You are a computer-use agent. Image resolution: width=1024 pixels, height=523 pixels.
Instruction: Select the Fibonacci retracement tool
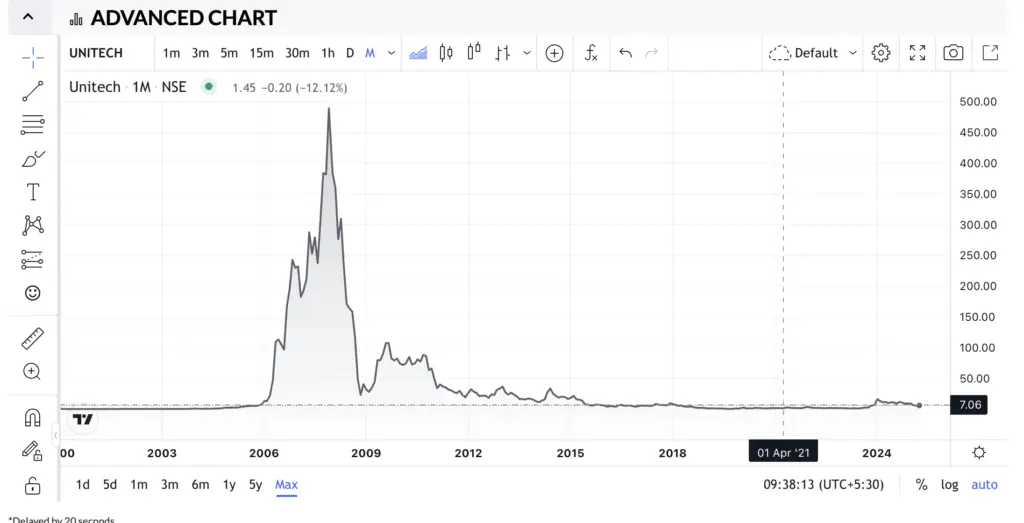click(x=32, y=125)
